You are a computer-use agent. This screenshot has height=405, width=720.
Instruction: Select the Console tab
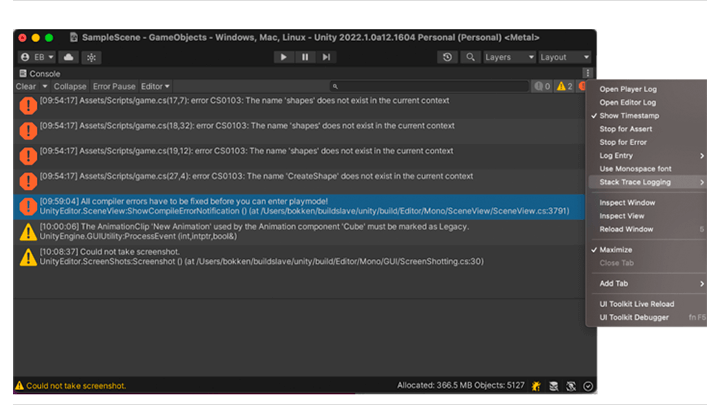coord(40,73)
